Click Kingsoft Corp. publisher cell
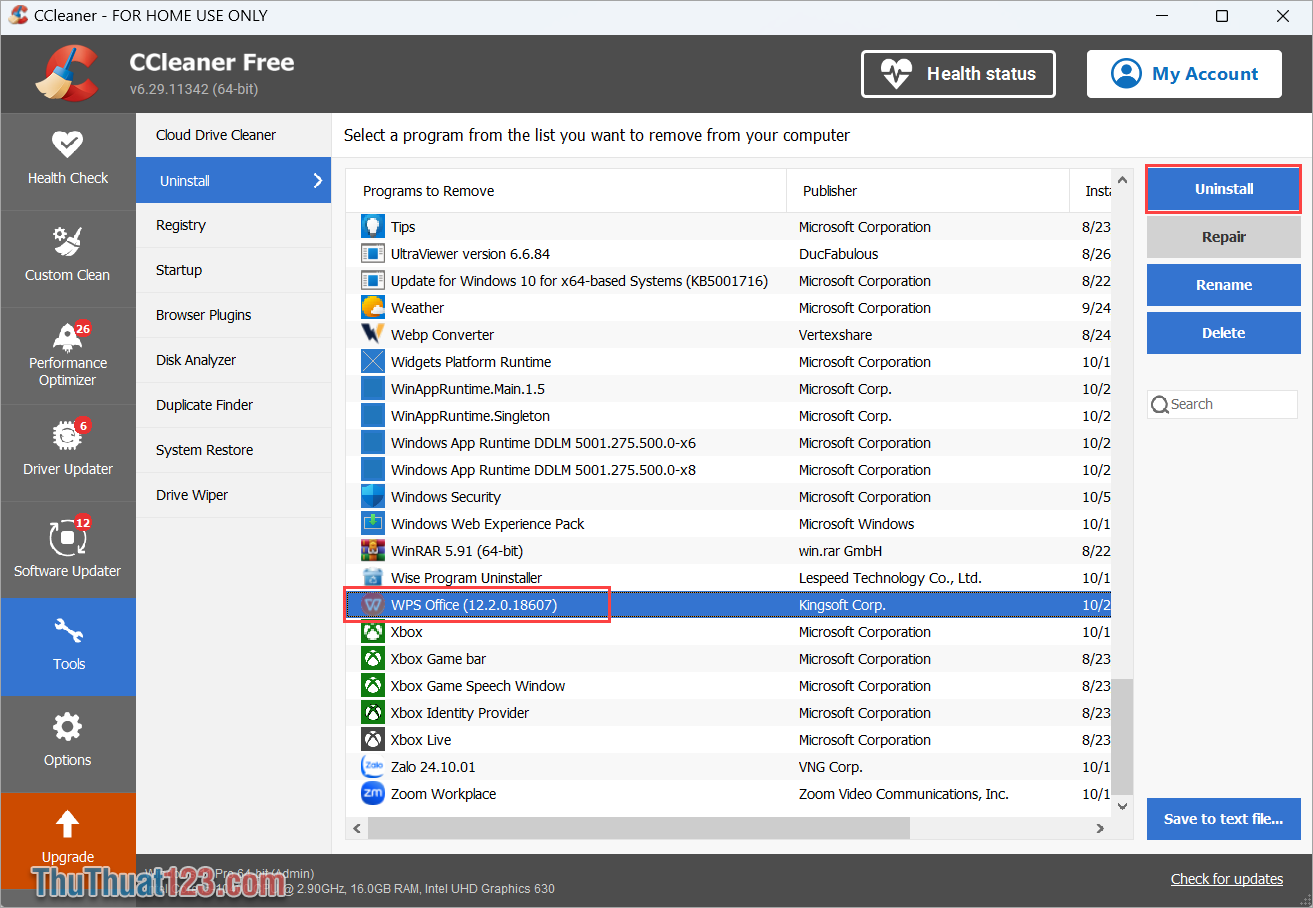Image resolution: width=1313 pixels, height=908 pixels. point(842,605)
